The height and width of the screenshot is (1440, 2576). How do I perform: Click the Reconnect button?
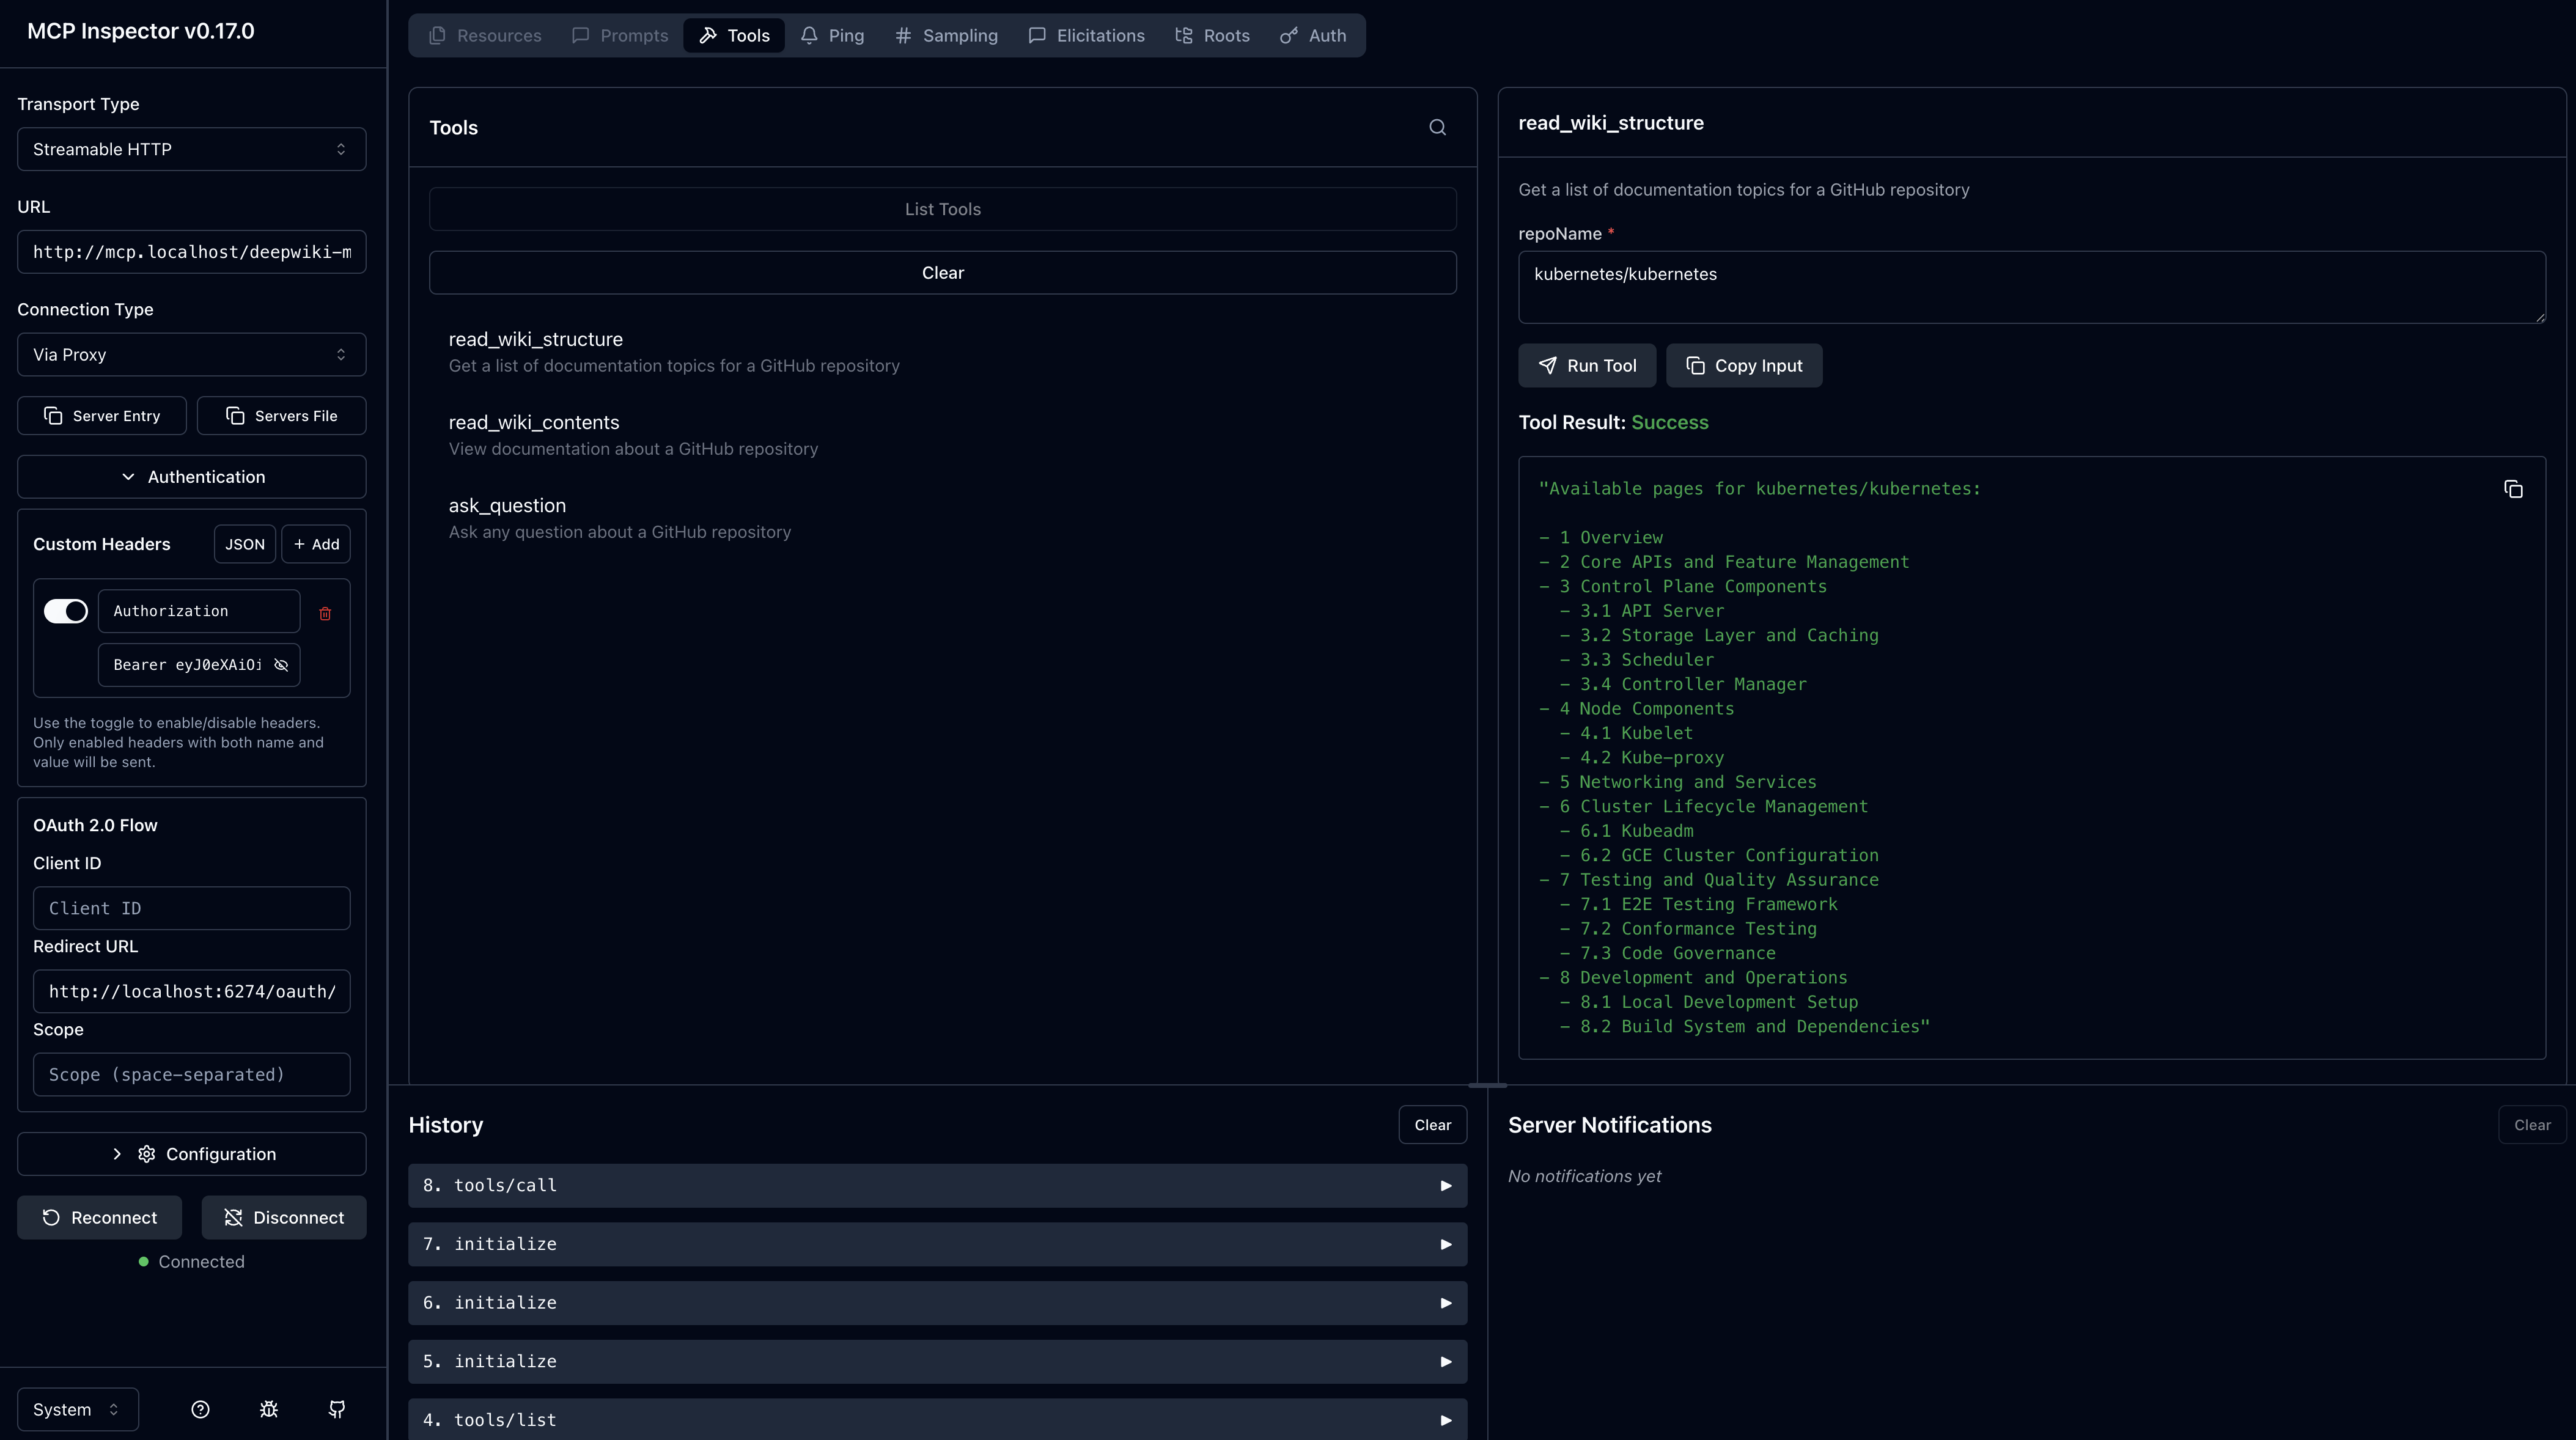(x=99, y=1217)
